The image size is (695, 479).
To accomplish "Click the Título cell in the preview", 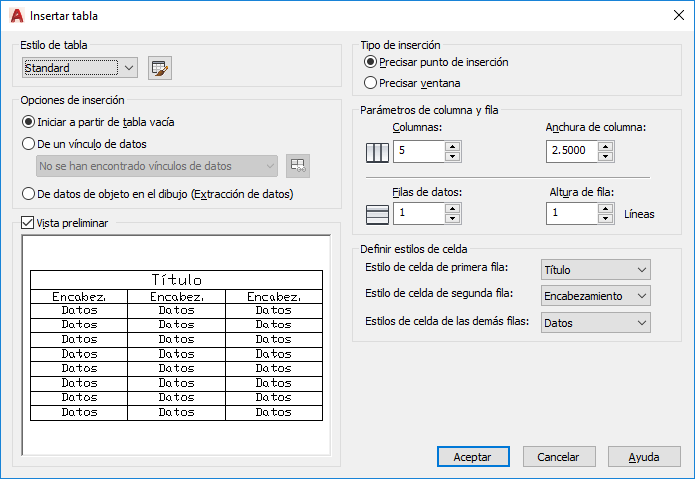I will tap(176, 280).
